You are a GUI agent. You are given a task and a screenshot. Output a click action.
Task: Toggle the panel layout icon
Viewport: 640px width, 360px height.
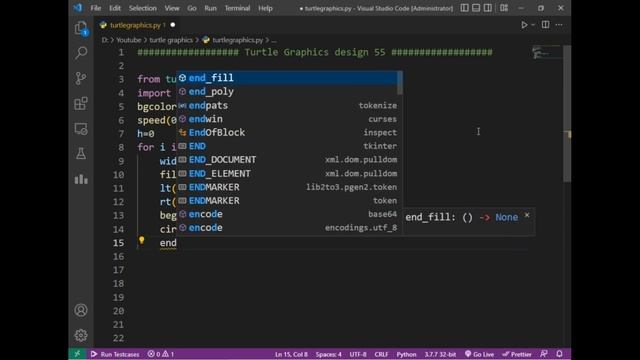coord(476,8)
